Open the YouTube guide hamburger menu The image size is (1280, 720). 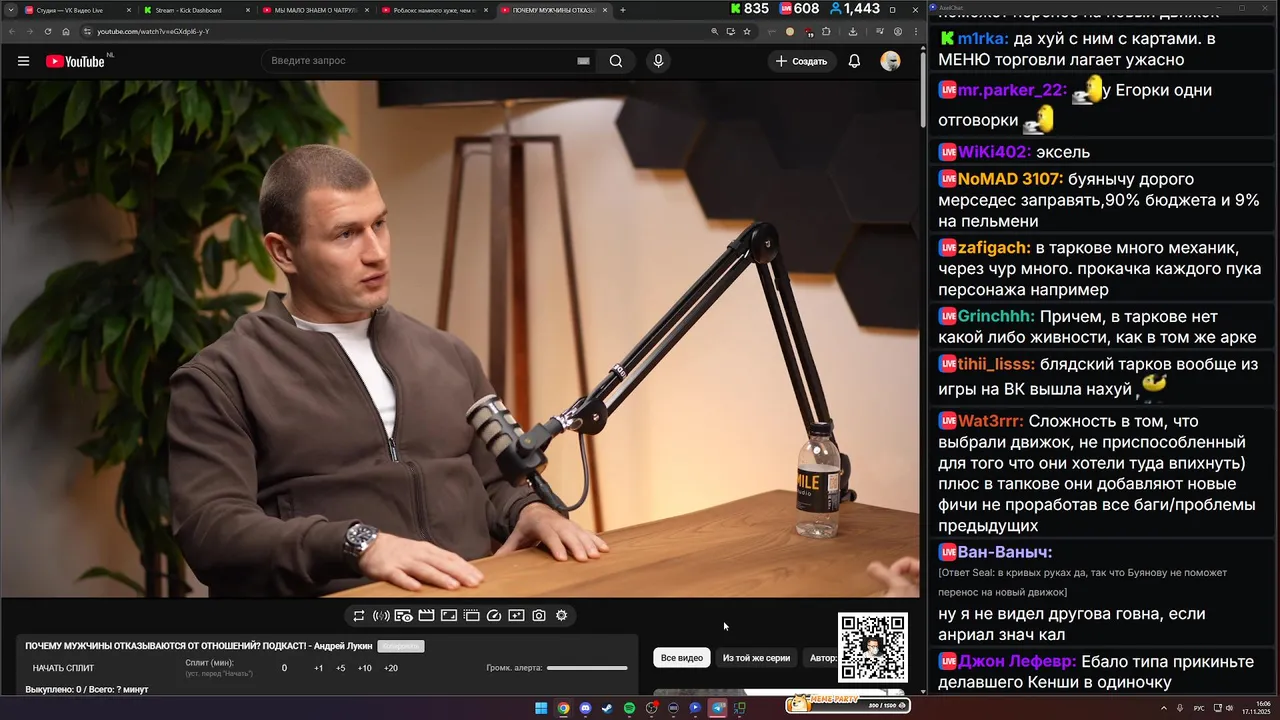[23, 61]
